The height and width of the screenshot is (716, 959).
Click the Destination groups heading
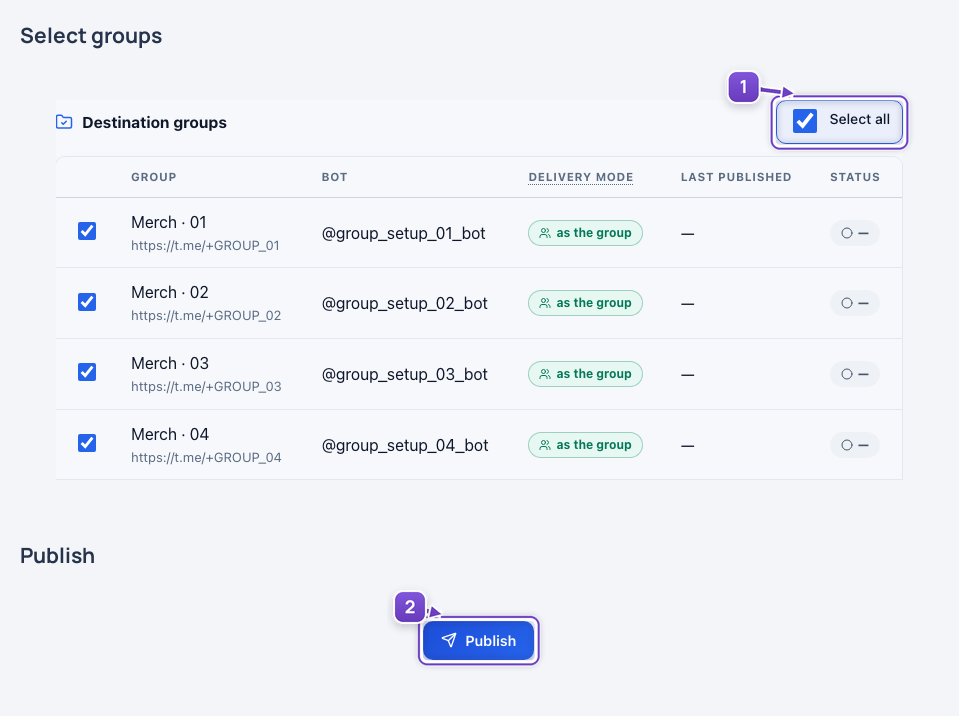tap(154, 122)
